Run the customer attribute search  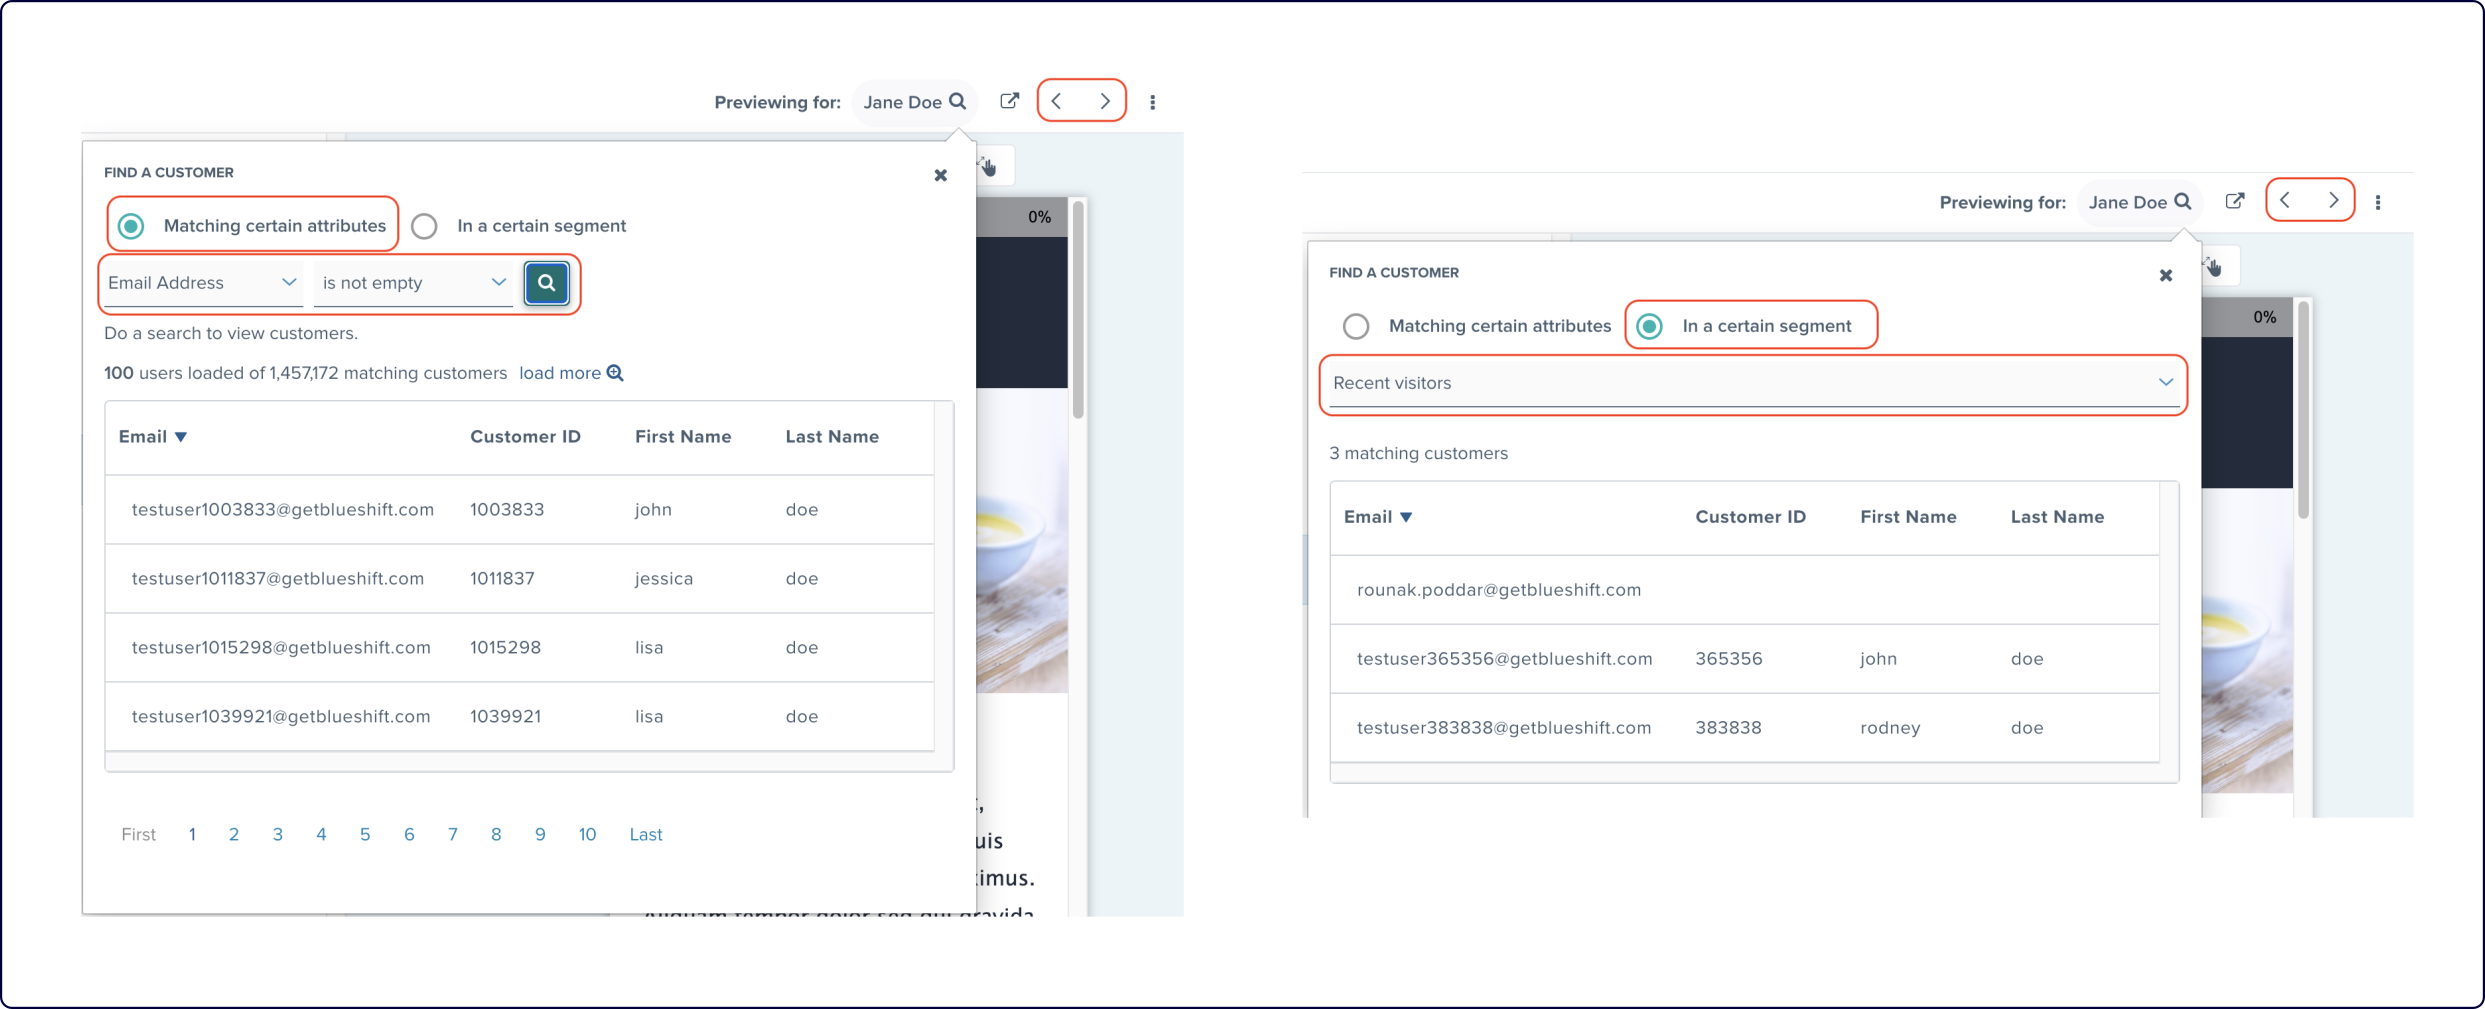[x=546, y=283]
